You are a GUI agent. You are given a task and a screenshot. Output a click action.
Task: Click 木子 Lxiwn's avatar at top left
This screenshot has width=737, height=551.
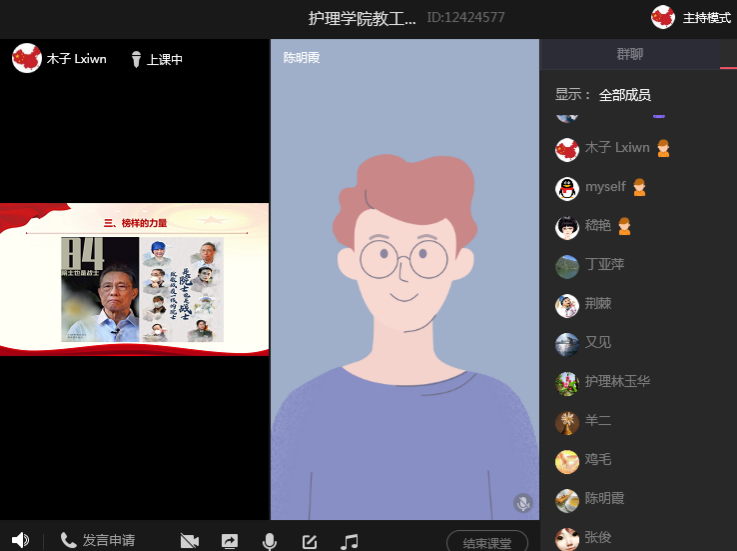[27, 59]
